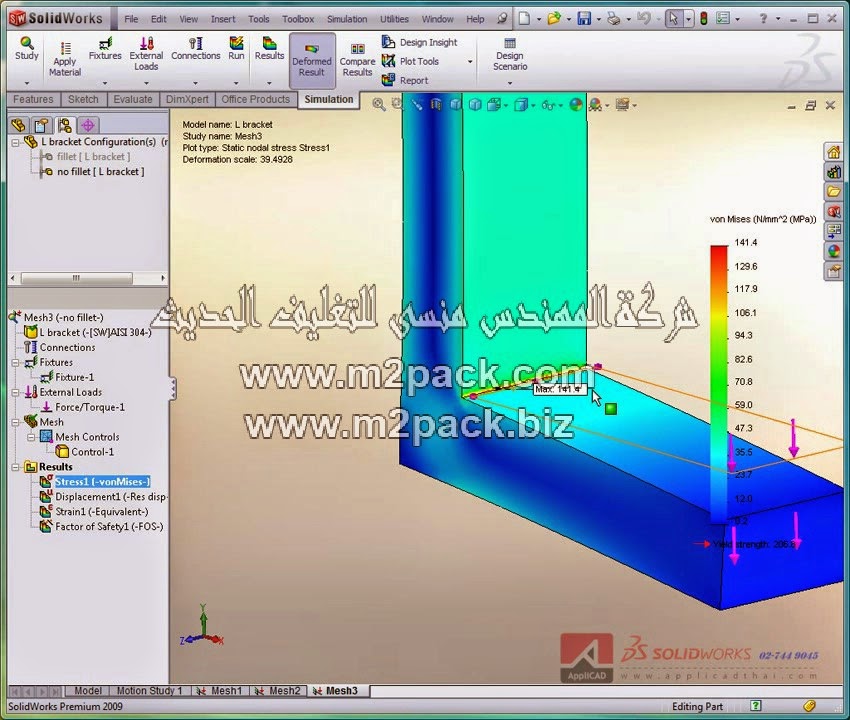Expand Plot Tools dropdown arrow

pos(470,62)
